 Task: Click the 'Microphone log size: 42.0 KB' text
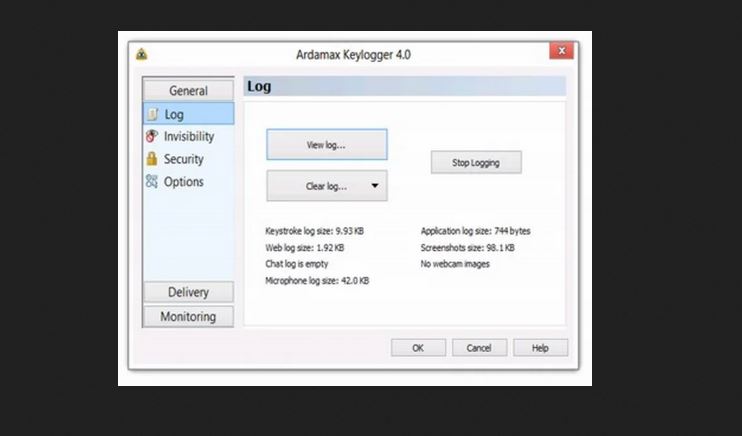[x=317, y=281]
